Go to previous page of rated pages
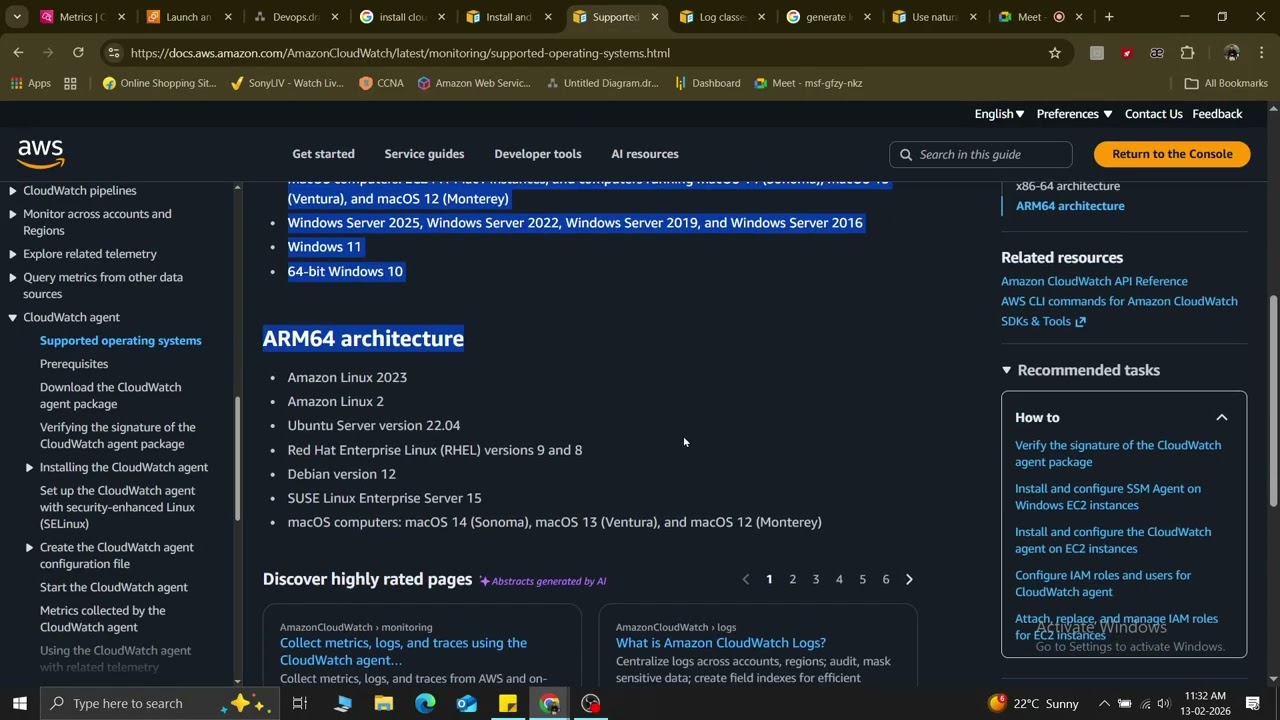The width and height of the screenshot is (1280, 720). (x=745, y=579)
